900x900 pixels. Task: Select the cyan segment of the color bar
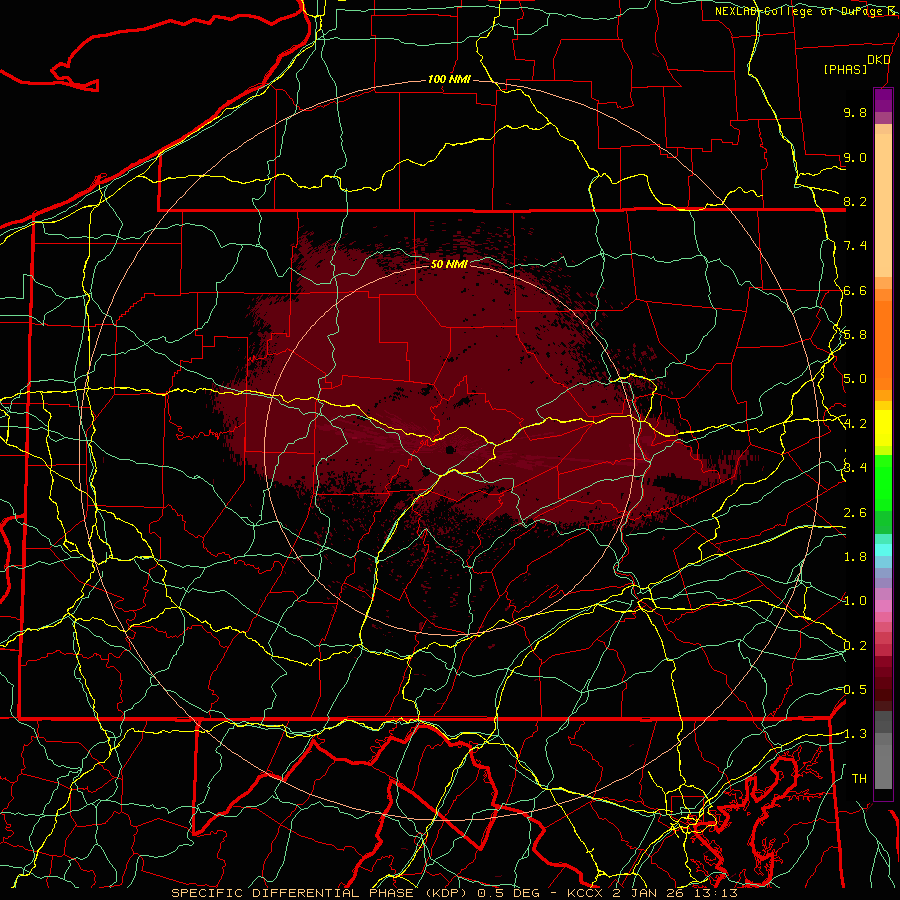[883, 550]
